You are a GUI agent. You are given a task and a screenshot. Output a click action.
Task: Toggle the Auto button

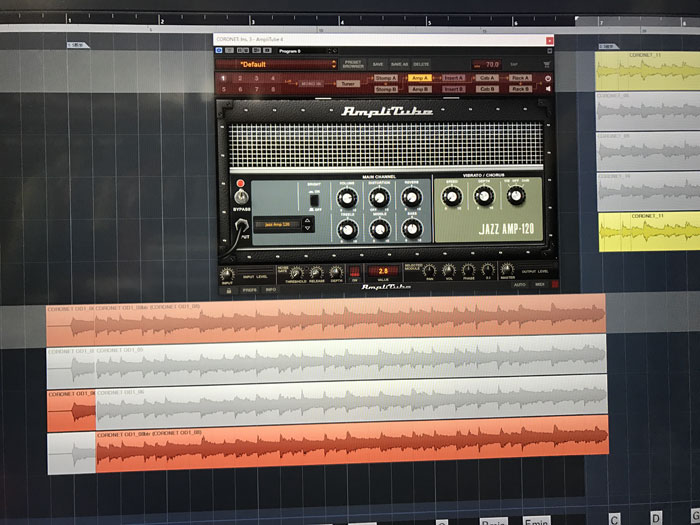(x=520, y=285)
